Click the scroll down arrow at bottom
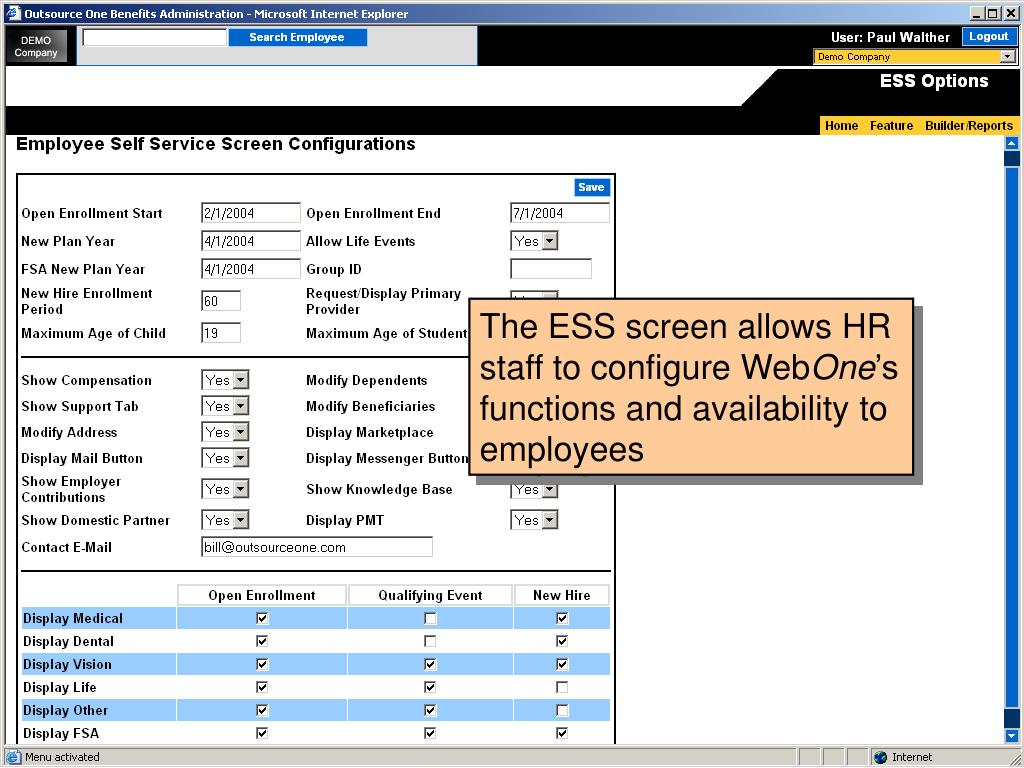 coord(1011,736)
